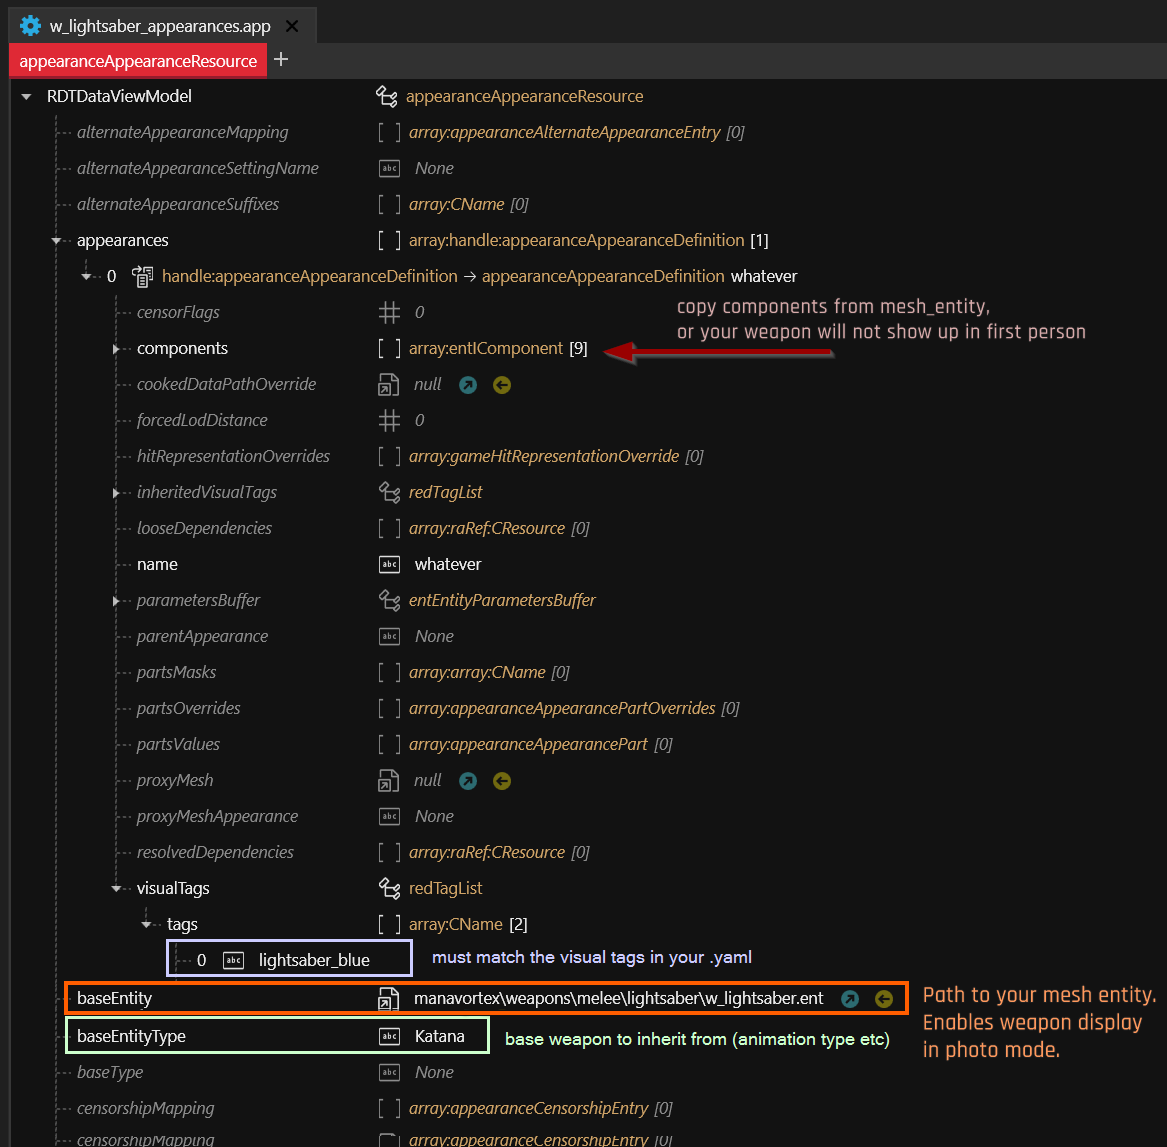Click yellow arrow icon beside proxyMesh null
Image resolution: width=1167 pixels, height=1147 pixels.
502,781
